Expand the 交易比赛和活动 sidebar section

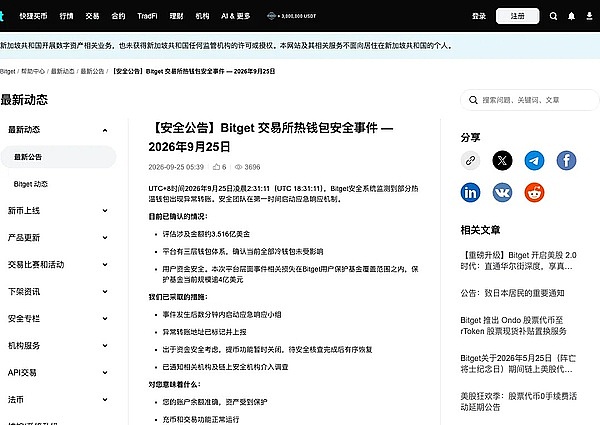coord(105,264)
